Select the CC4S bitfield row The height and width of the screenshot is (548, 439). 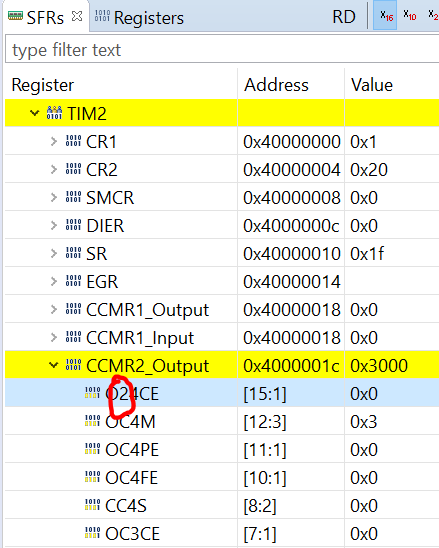(x=222, y=505)
